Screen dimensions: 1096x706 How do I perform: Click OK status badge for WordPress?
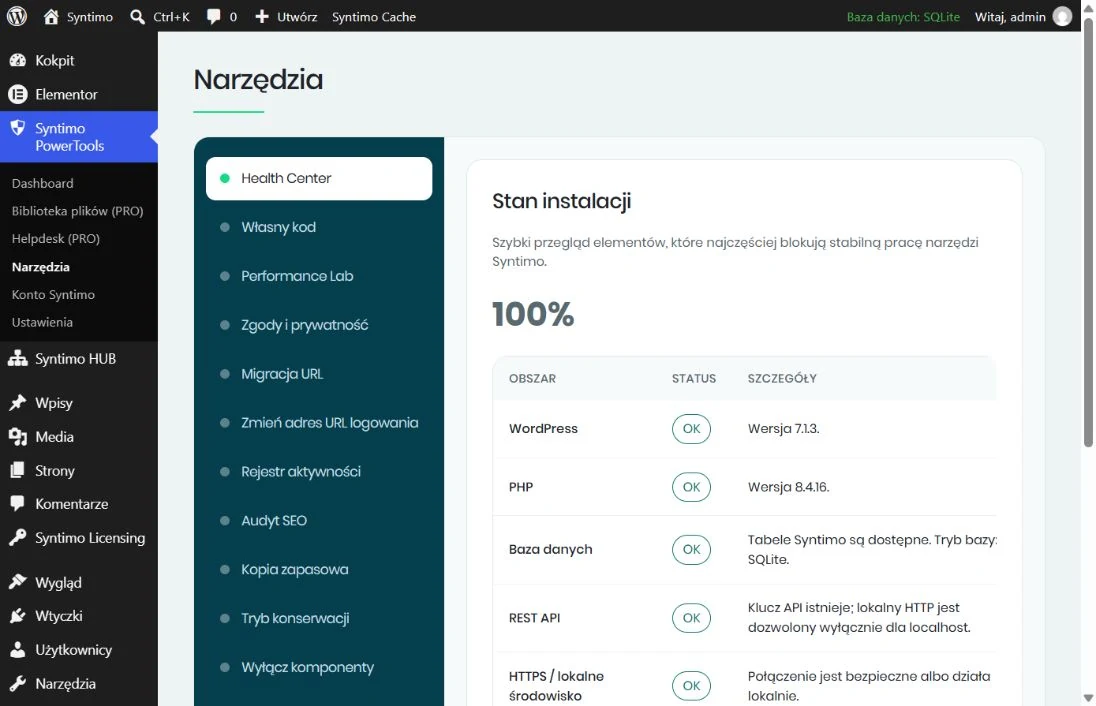point(691,428)
